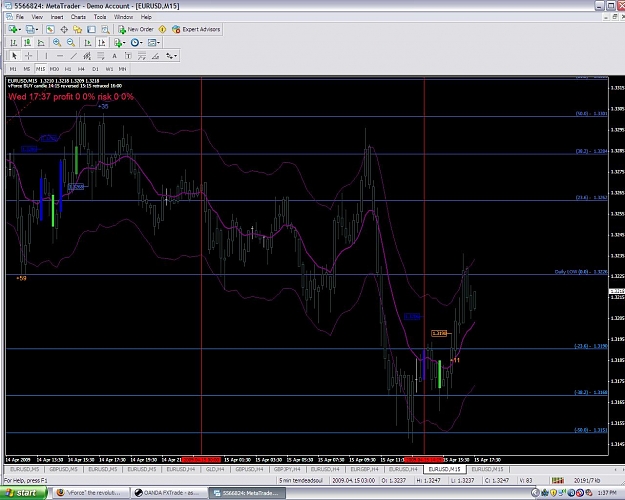
Task: Switch to H1 timeframe
Action: point(68,69)
